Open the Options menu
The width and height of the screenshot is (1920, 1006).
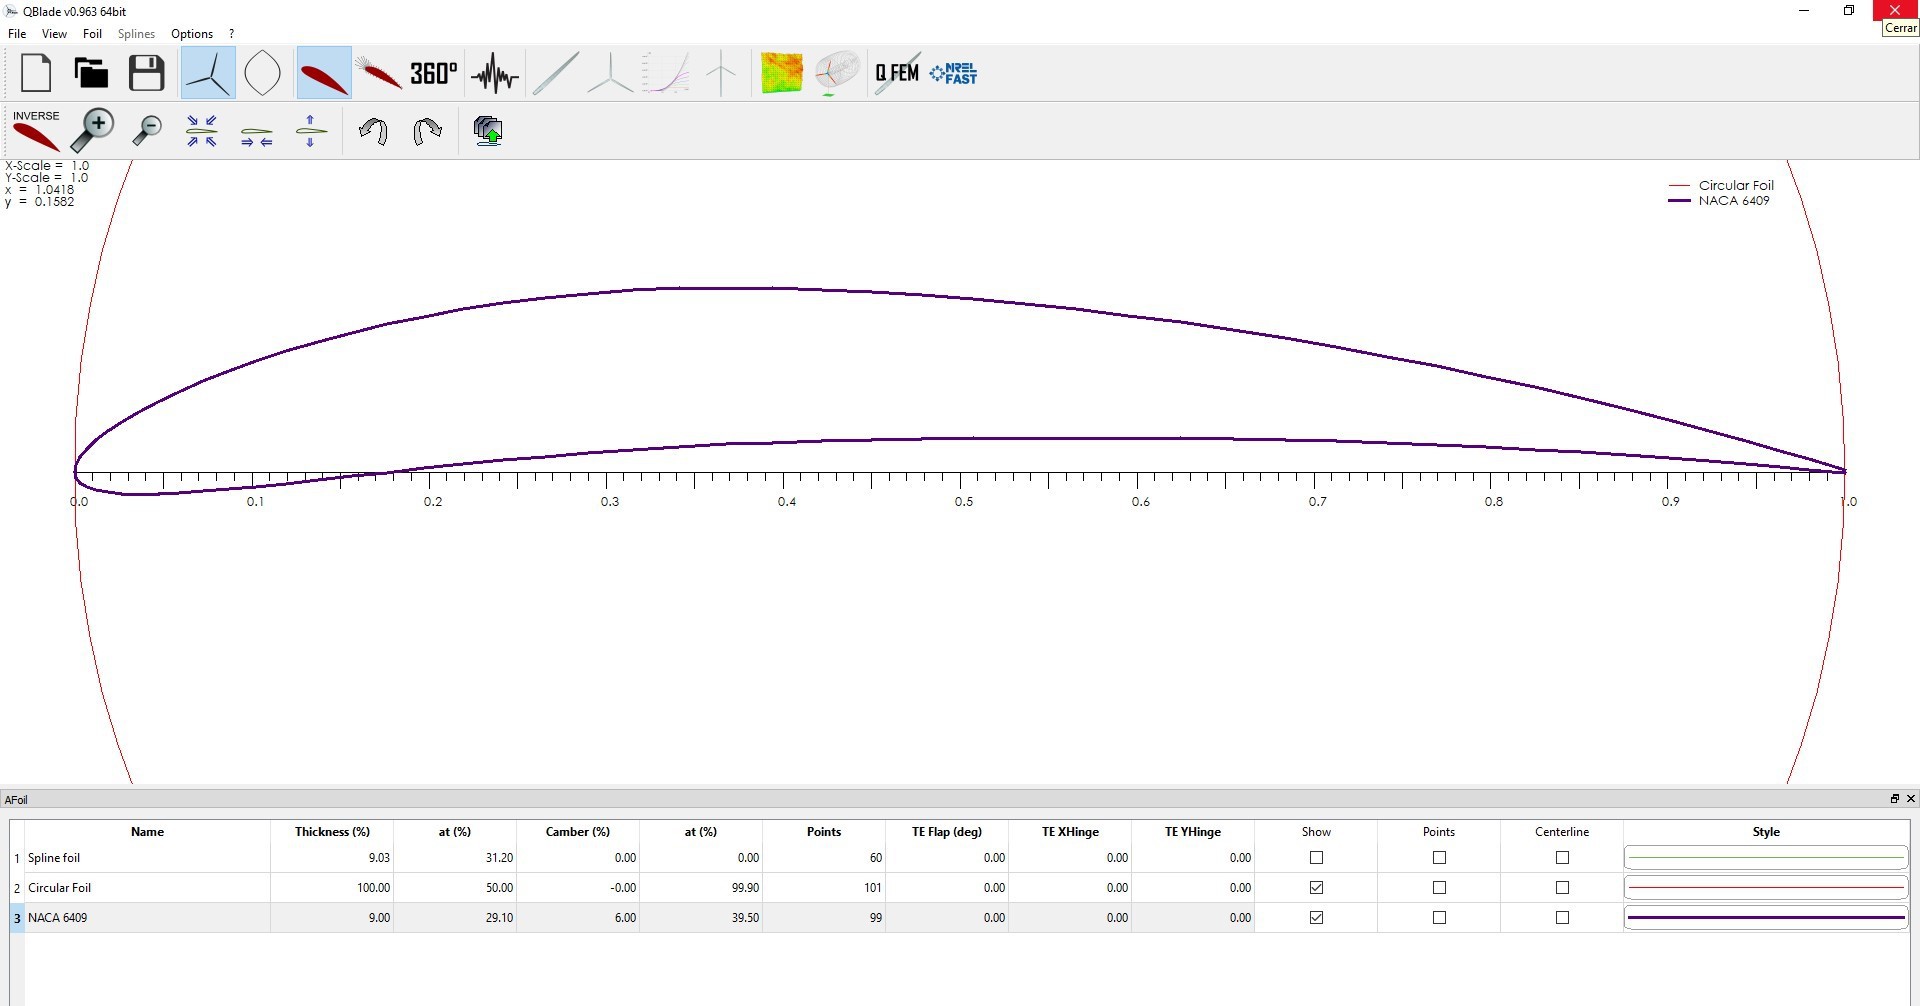coord(192,33)
